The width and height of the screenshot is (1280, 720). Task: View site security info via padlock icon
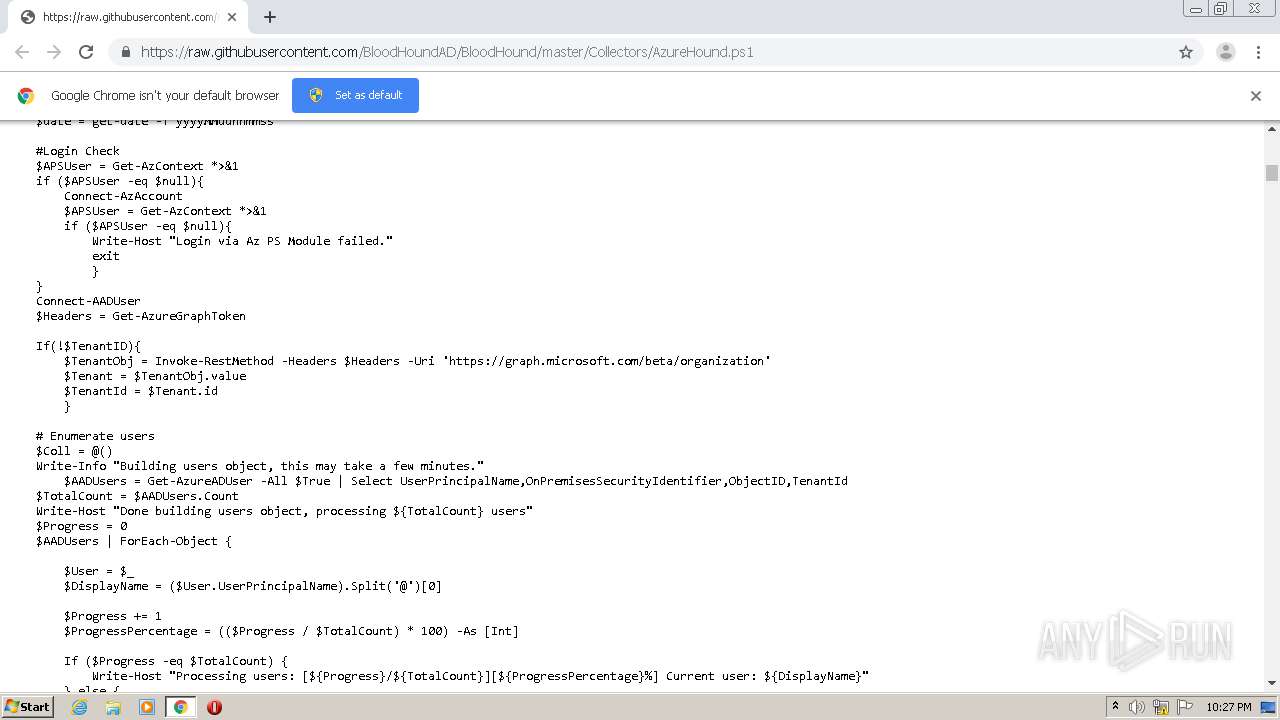(x=125, y=52)
